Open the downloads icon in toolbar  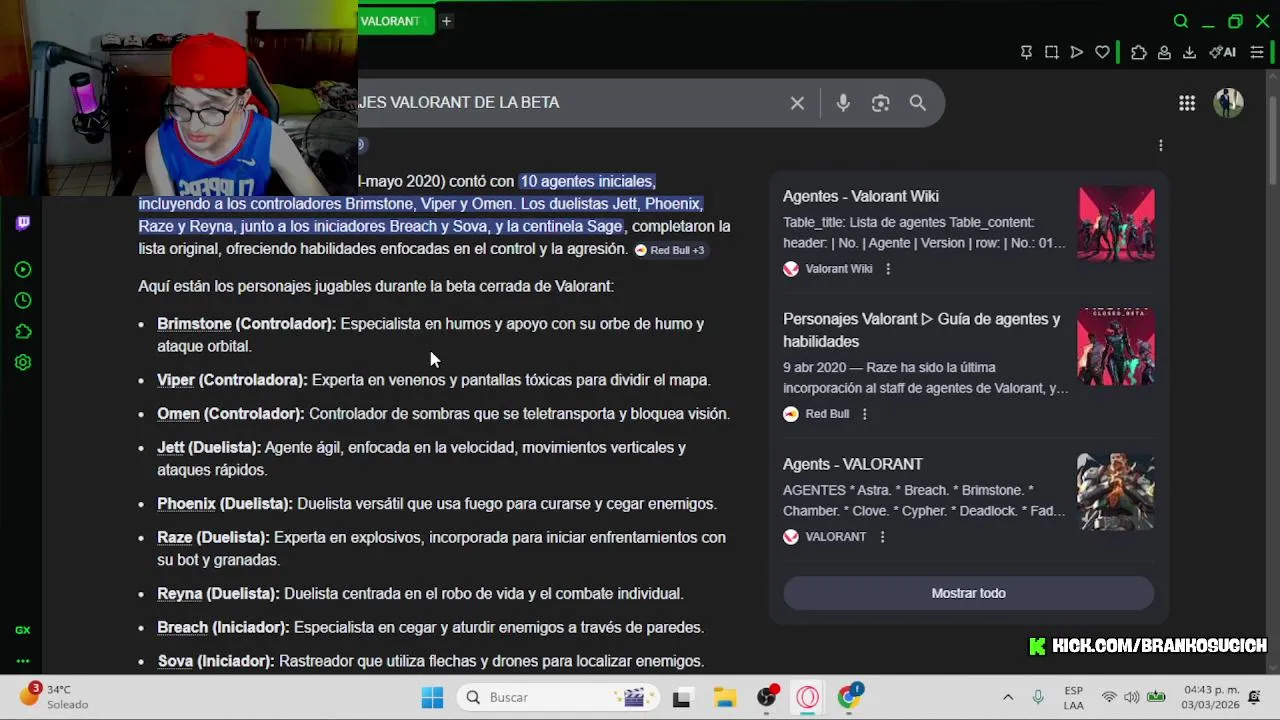tap(1189, 52)
